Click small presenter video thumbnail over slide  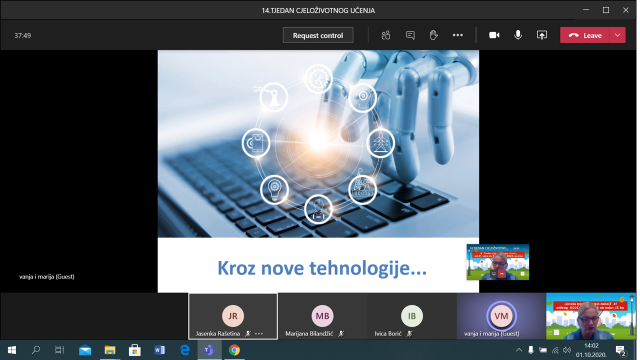click(x=498, y=262)
